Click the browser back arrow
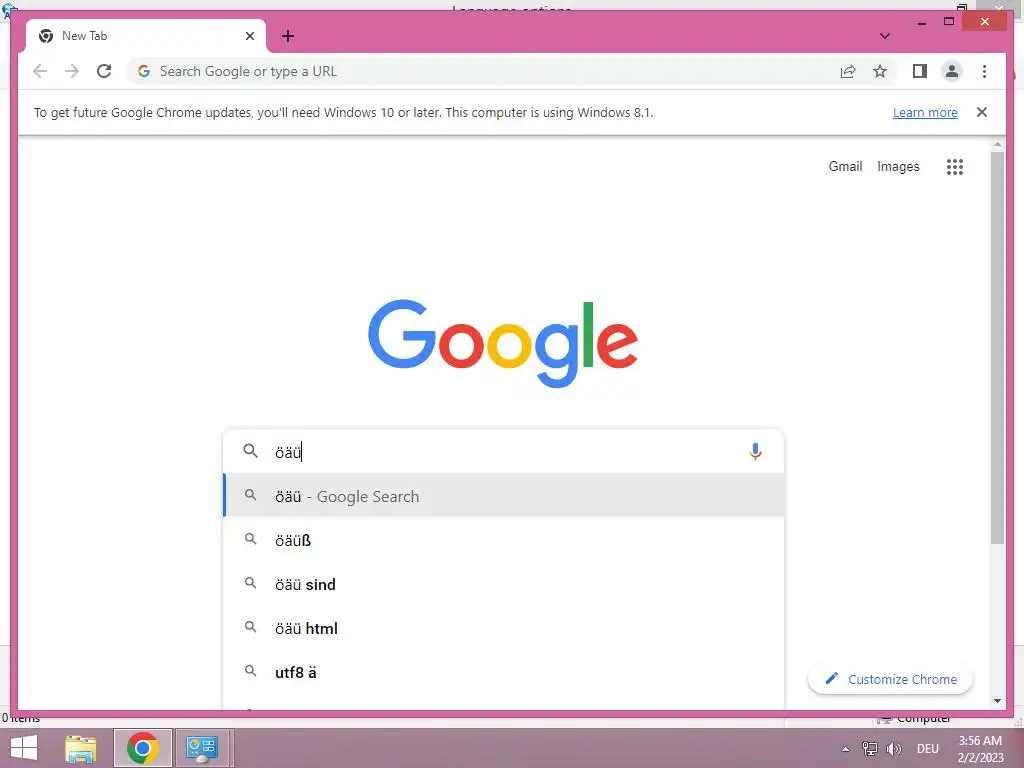 (x=40, y=71)
